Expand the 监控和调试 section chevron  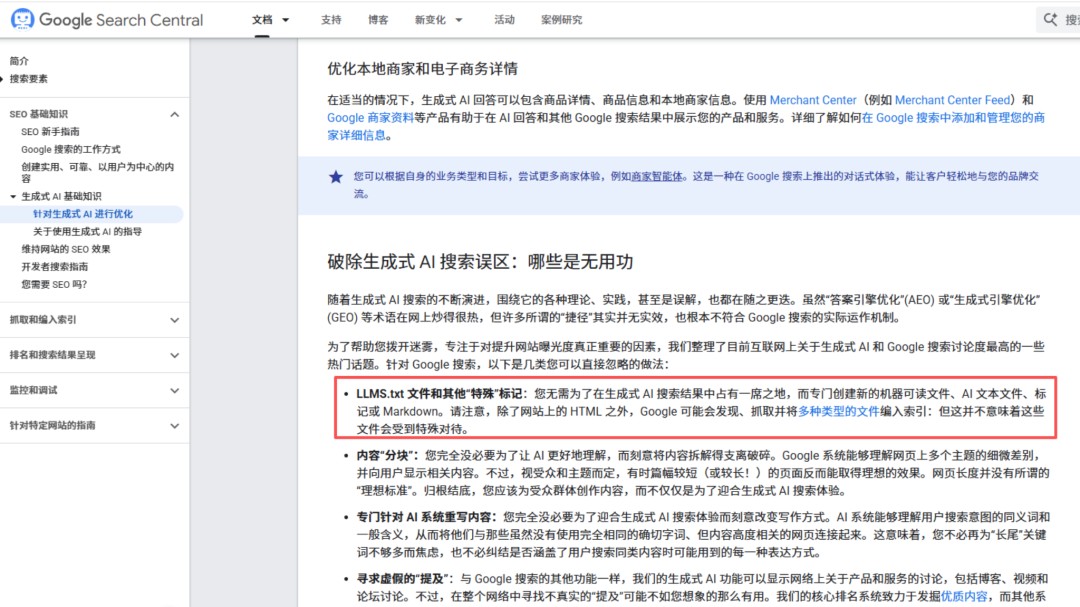174,390
